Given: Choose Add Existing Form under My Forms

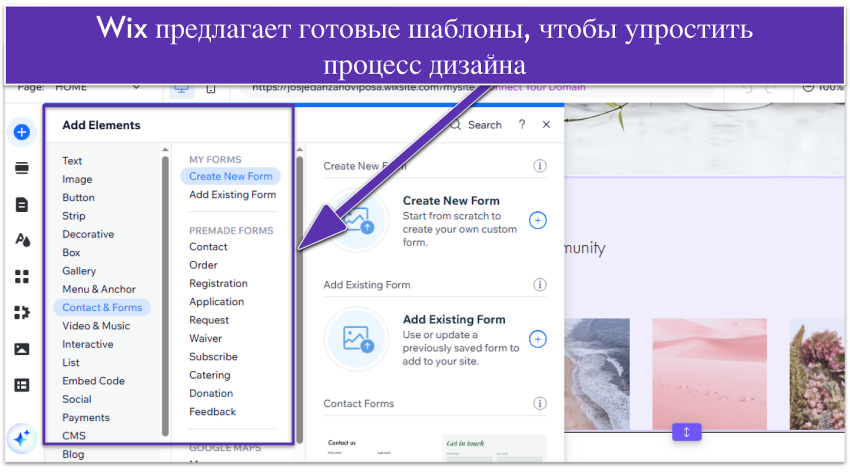Looking at the screenshot, I should click(233, 195).
